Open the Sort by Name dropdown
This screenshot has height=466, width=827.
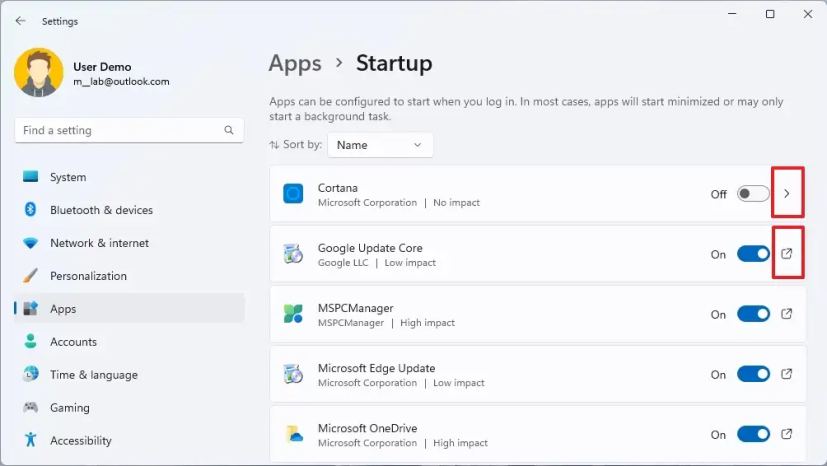click(380, 145)
